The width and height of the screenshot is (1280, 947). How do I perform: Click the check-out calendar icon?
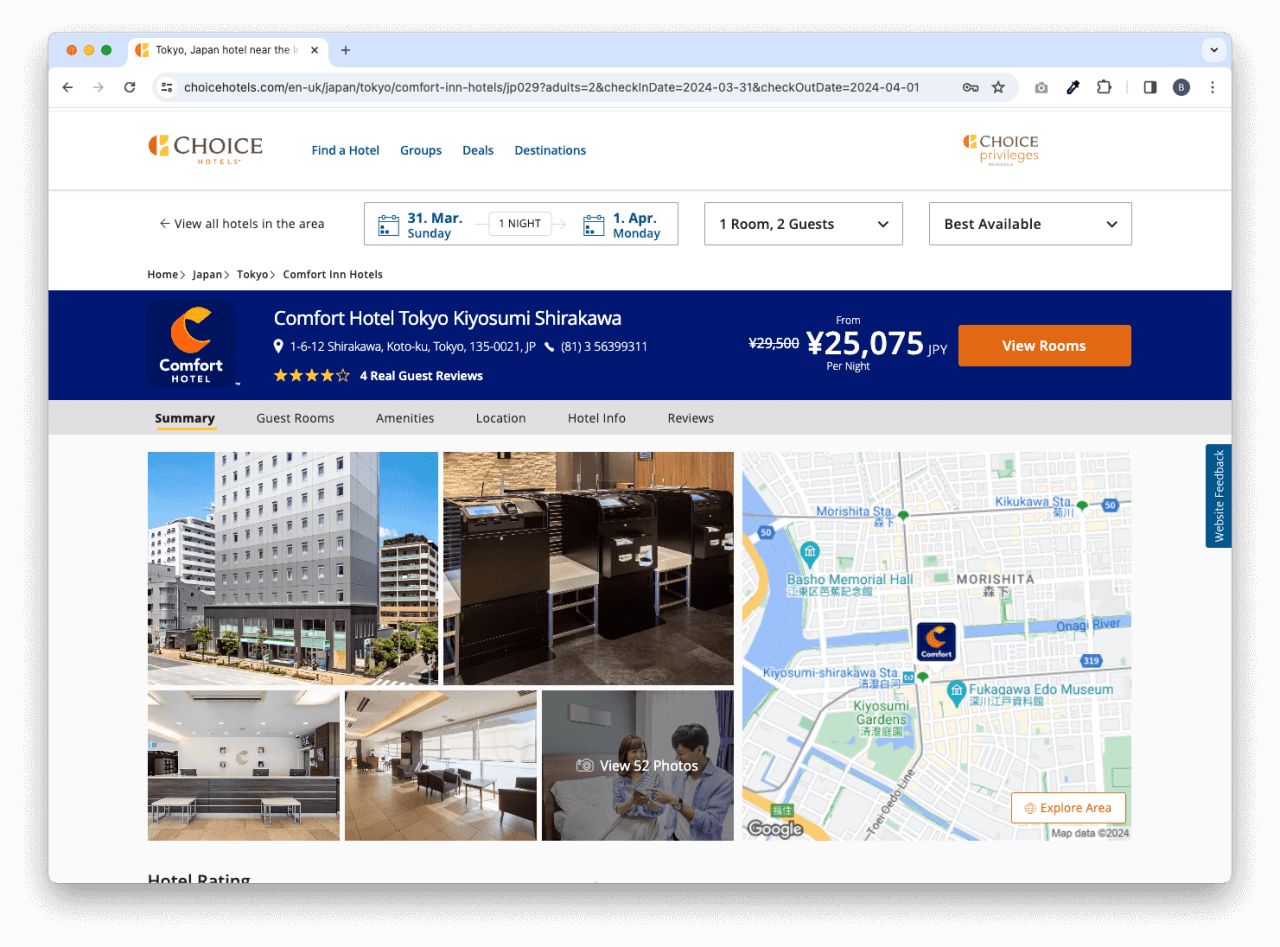coord(594,225)
